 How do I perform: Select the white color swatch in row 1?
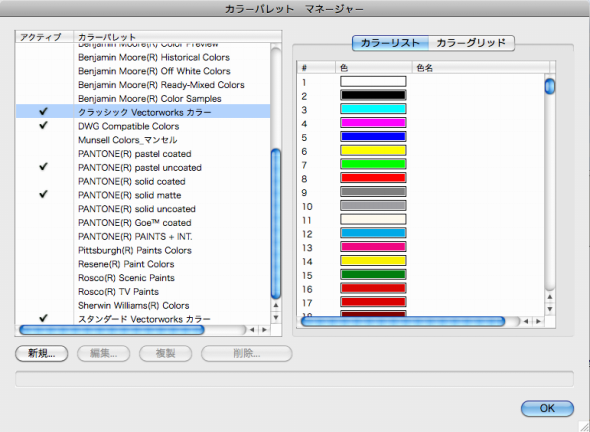coord(373,82)
